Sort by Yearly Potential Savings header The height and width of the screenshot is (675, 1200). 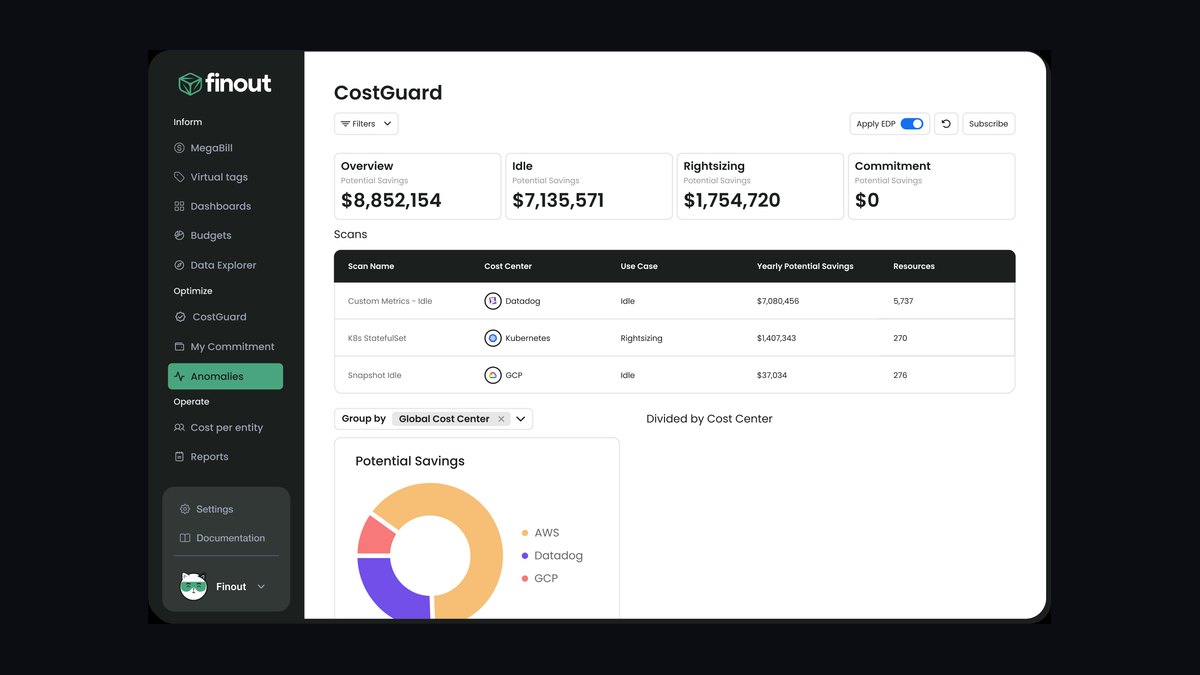[x=805, y=266]
